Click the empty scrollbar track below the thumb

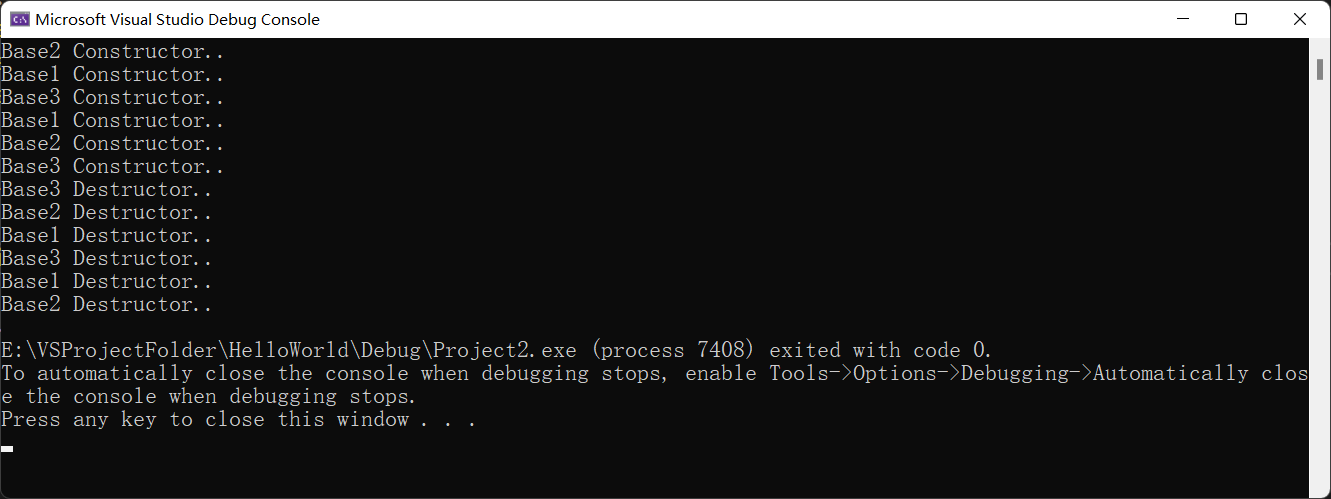point(1319,300)
